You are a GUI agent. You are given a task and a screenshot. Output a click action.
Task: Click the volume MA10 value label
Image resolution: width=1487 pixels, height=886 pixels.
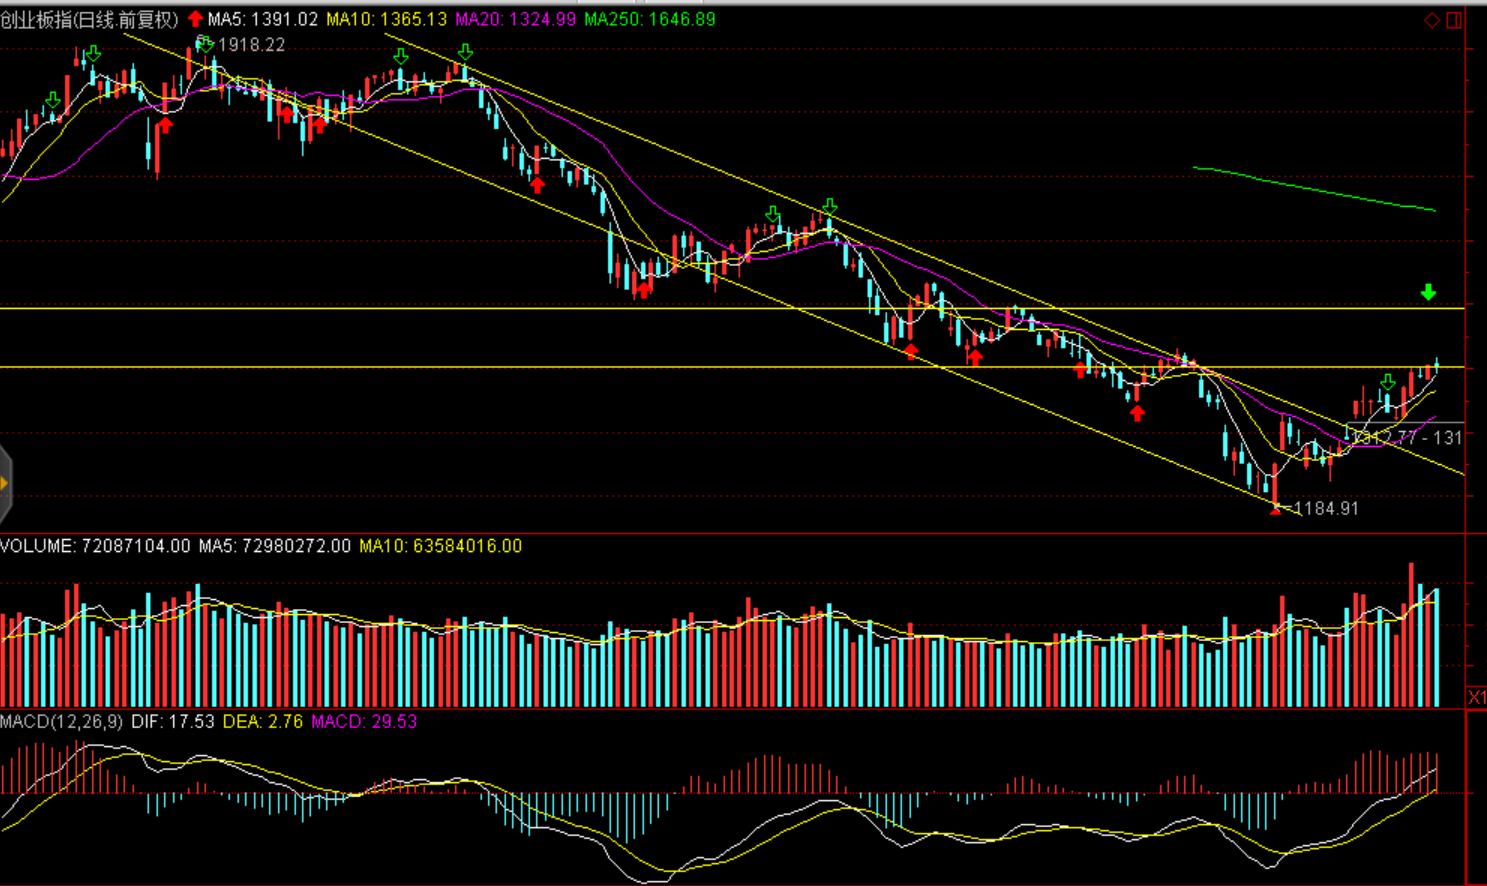(x=440, y=546)
